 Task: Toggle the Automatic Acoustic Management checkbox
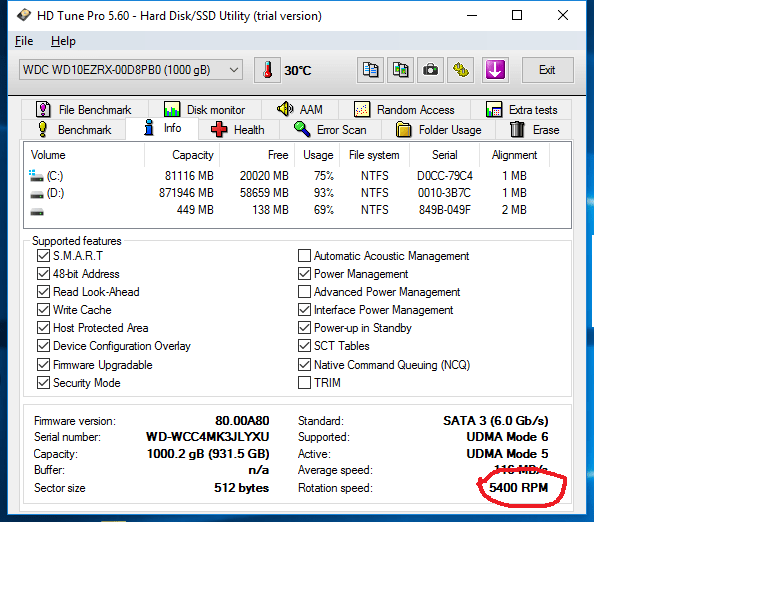pos(304,256)
